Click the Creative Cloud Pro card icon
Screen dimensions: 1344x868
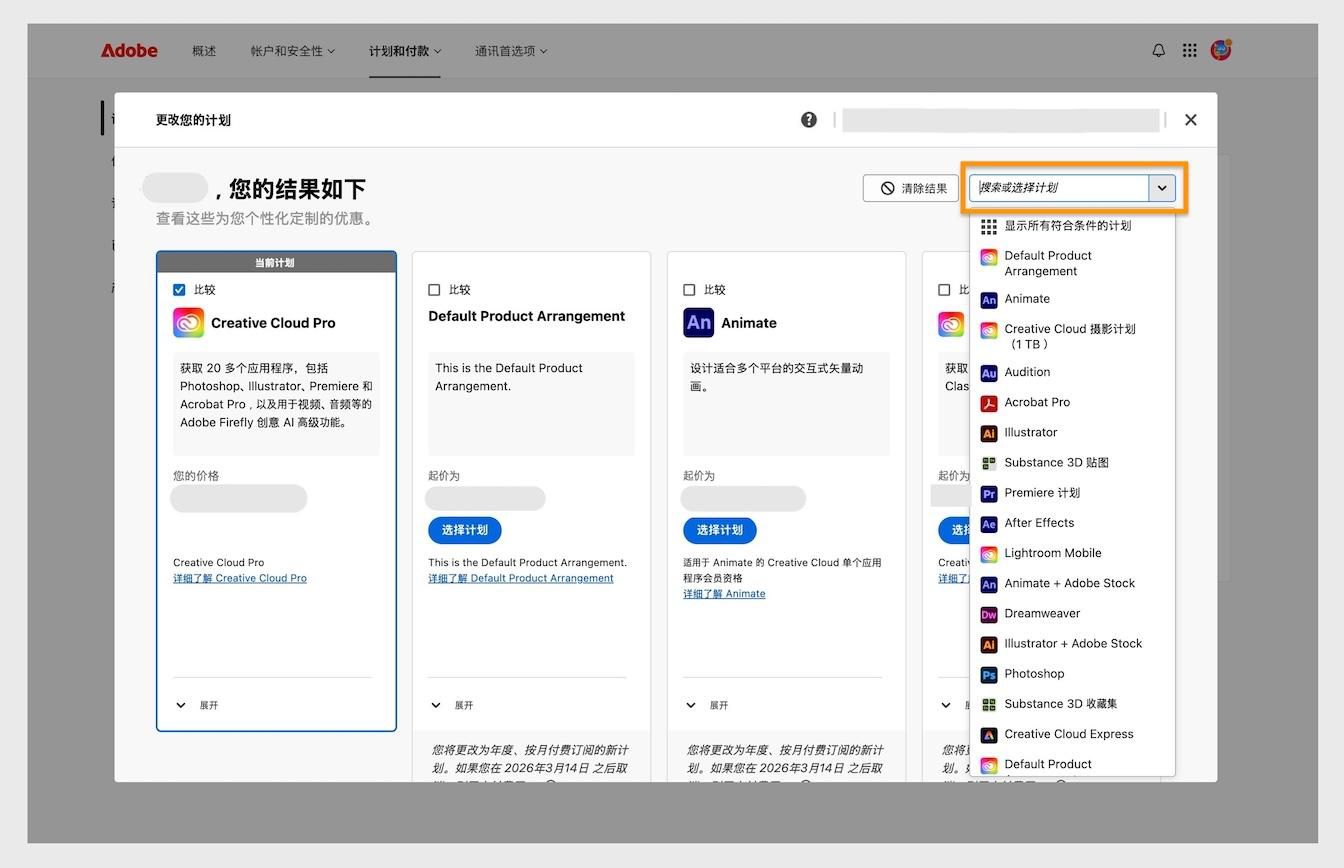(x=188, y=323)
